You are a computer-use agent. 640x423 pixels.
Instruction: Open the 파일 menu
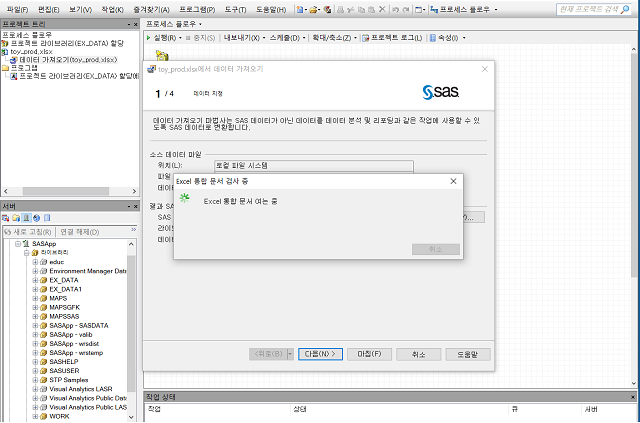[17, 9]
